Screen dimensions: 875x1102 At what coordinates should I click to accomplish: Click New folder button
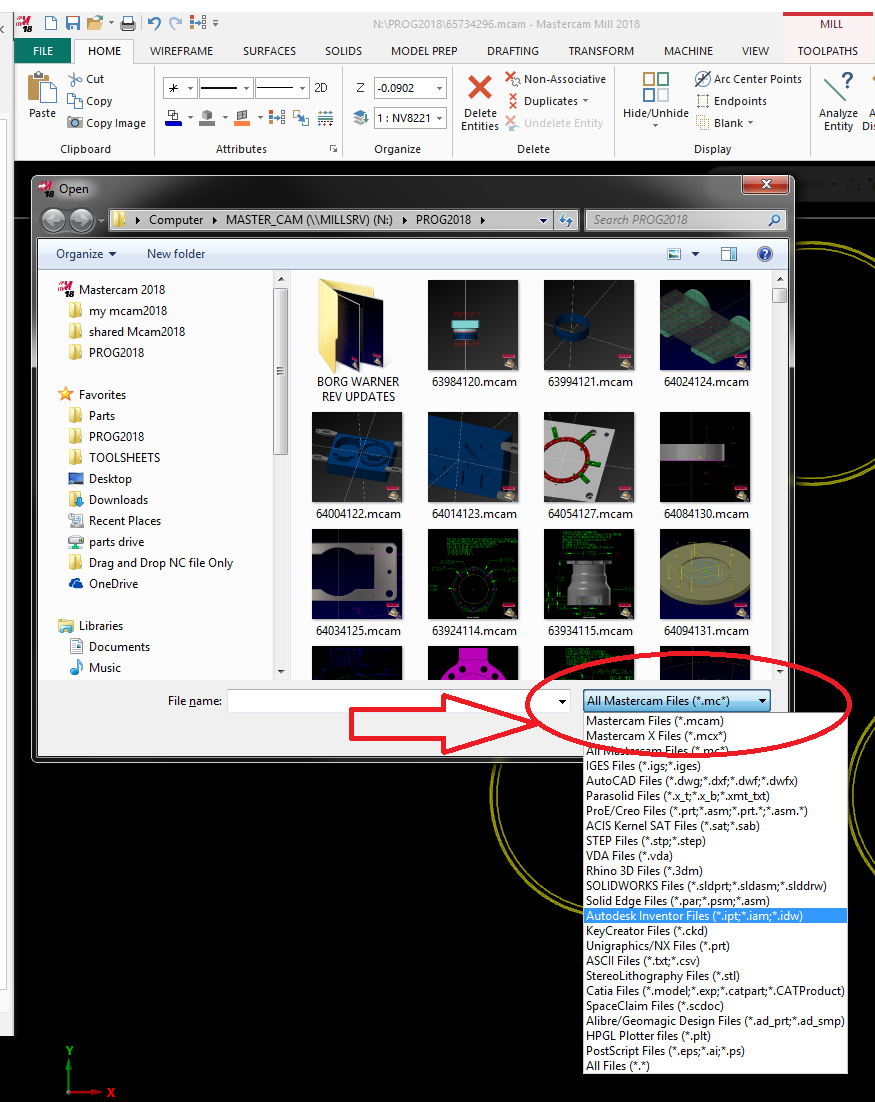tap(176, 254)
